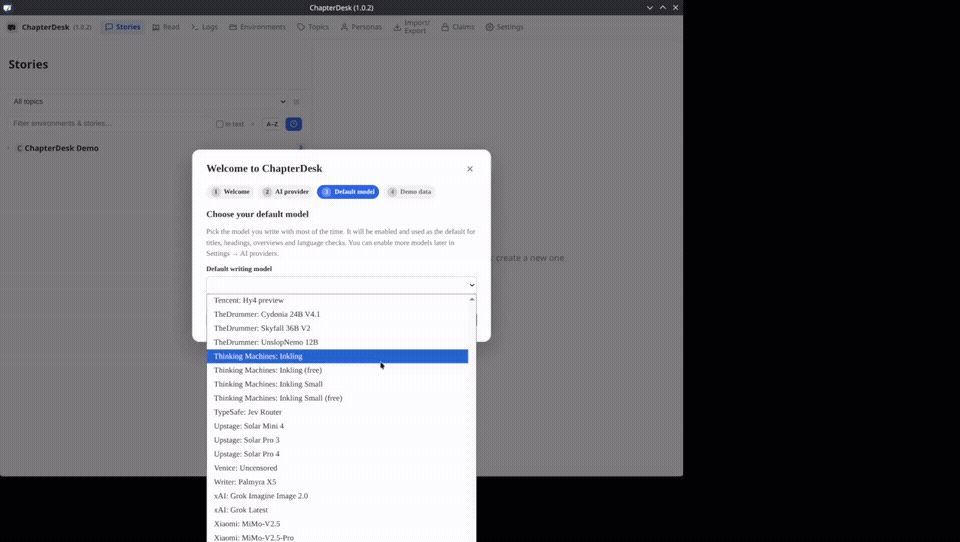This screenshot has height=542, width=960.
Task: Open Import/Export tab
Action: click(x=411, y=27)
